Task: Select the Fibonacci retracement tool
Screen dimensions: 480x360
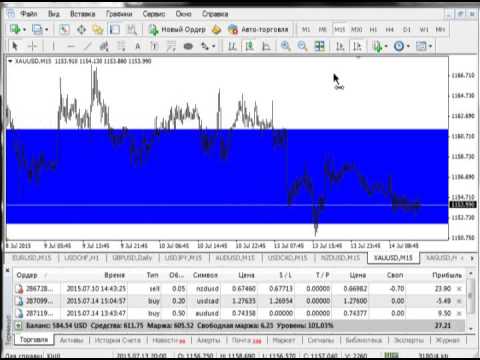Action: (121, 46)
